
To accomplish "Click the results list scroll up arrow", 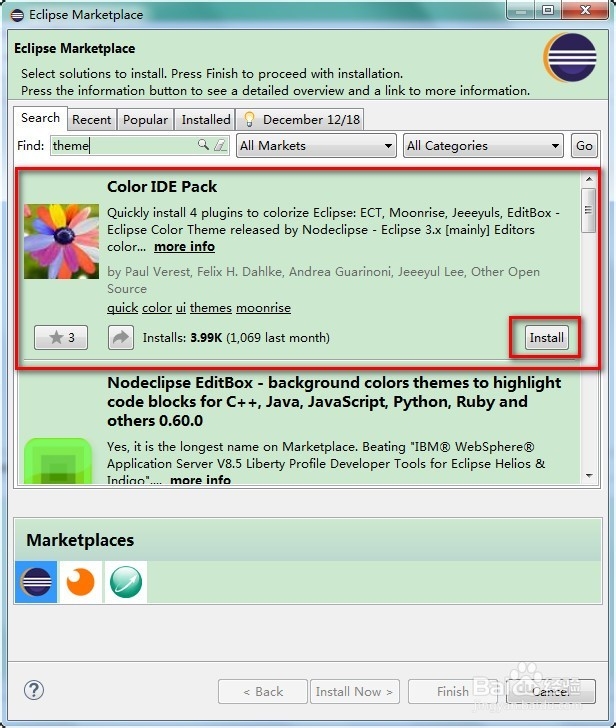I will (589, 179).
